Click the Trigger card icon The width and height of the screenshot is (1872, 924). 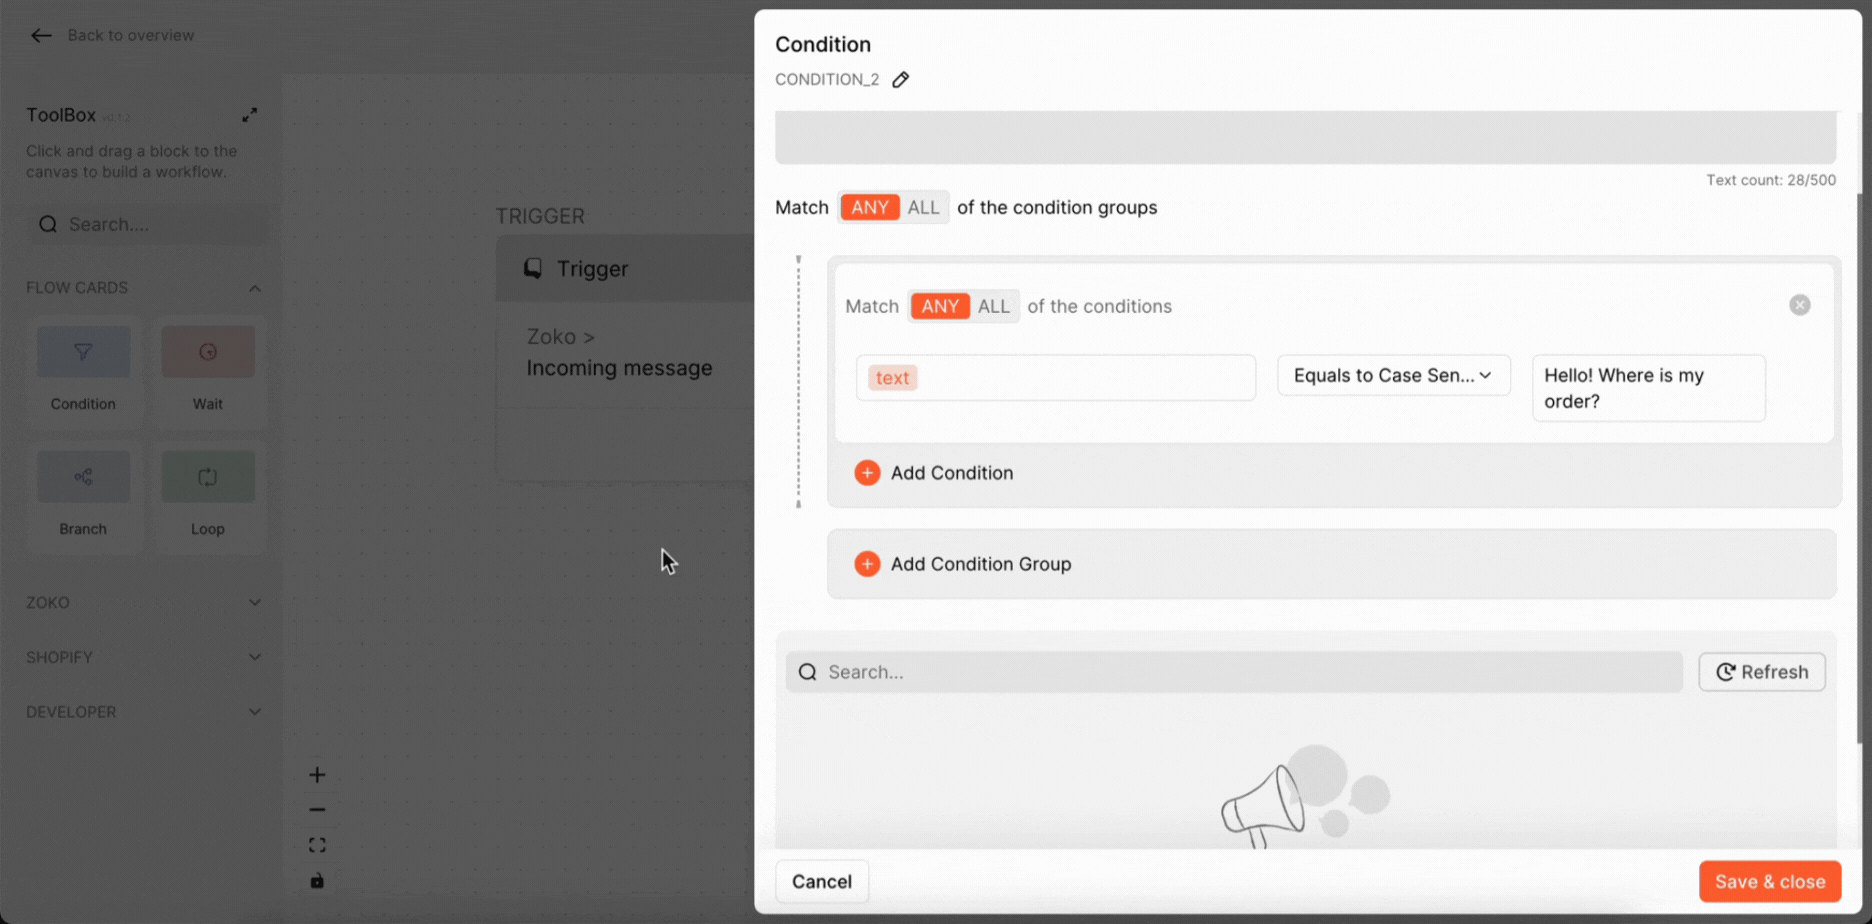pos(533,268)
